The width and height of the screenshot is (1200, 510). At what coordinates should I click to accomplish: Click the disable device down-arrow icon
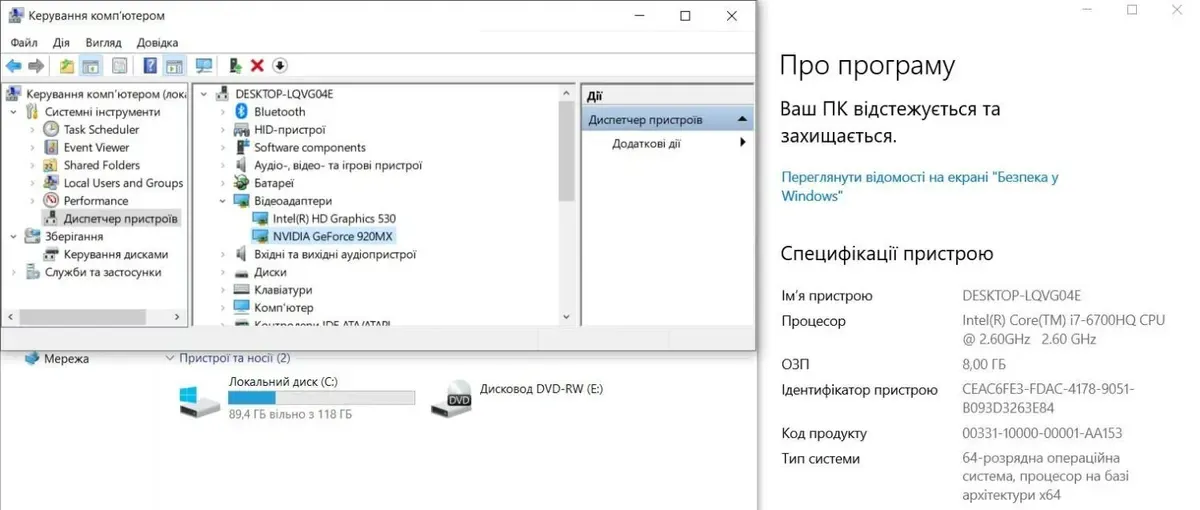280,66
